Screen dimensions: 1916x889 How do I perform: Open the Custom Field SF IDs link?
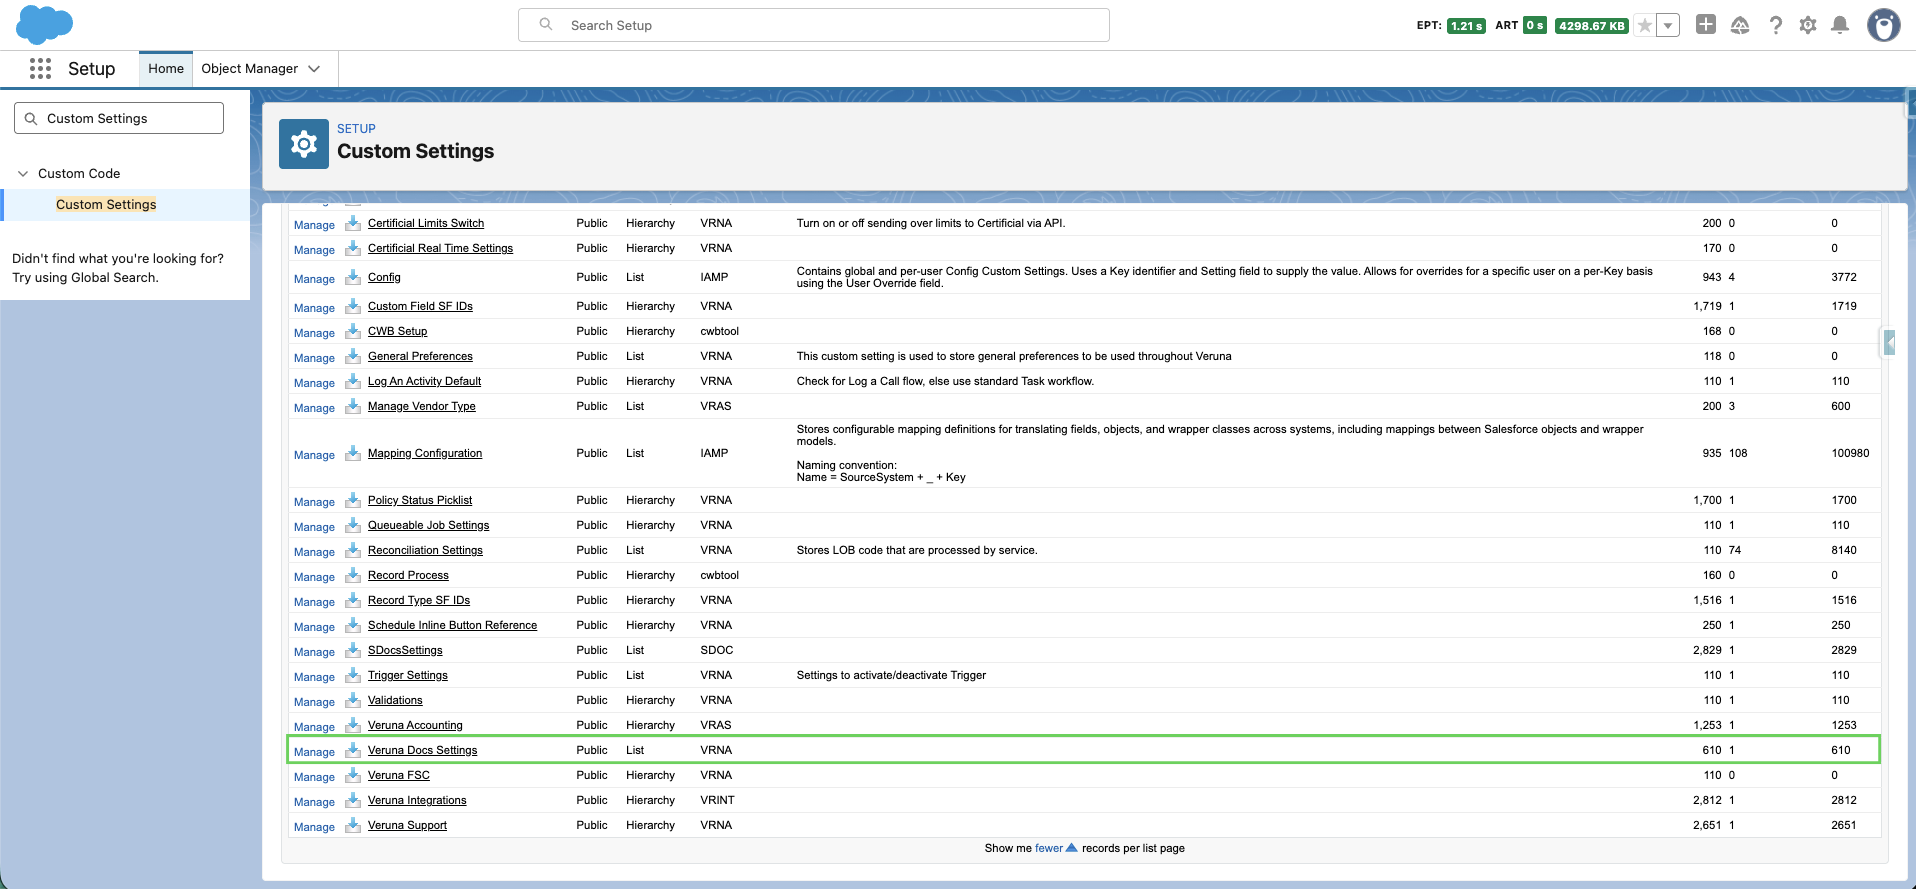click(420, 306)
